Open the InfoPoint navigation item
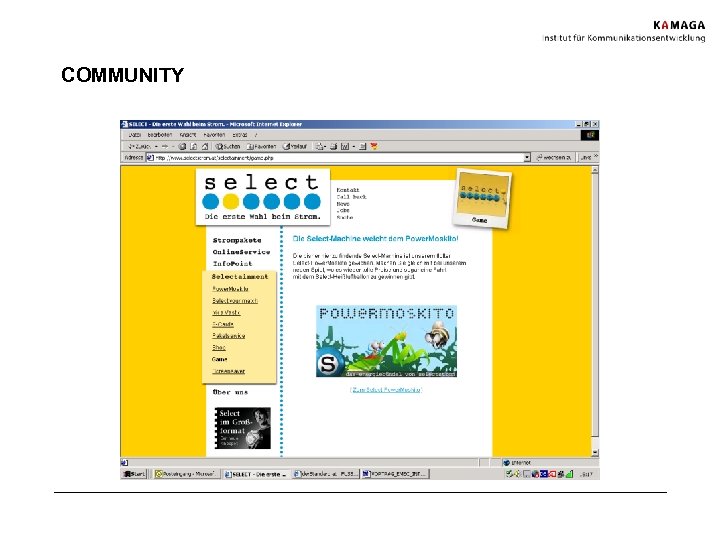Image resolution: width=720 pixels, height=540 pixels. pyautogui.click(x=232, y=264)
